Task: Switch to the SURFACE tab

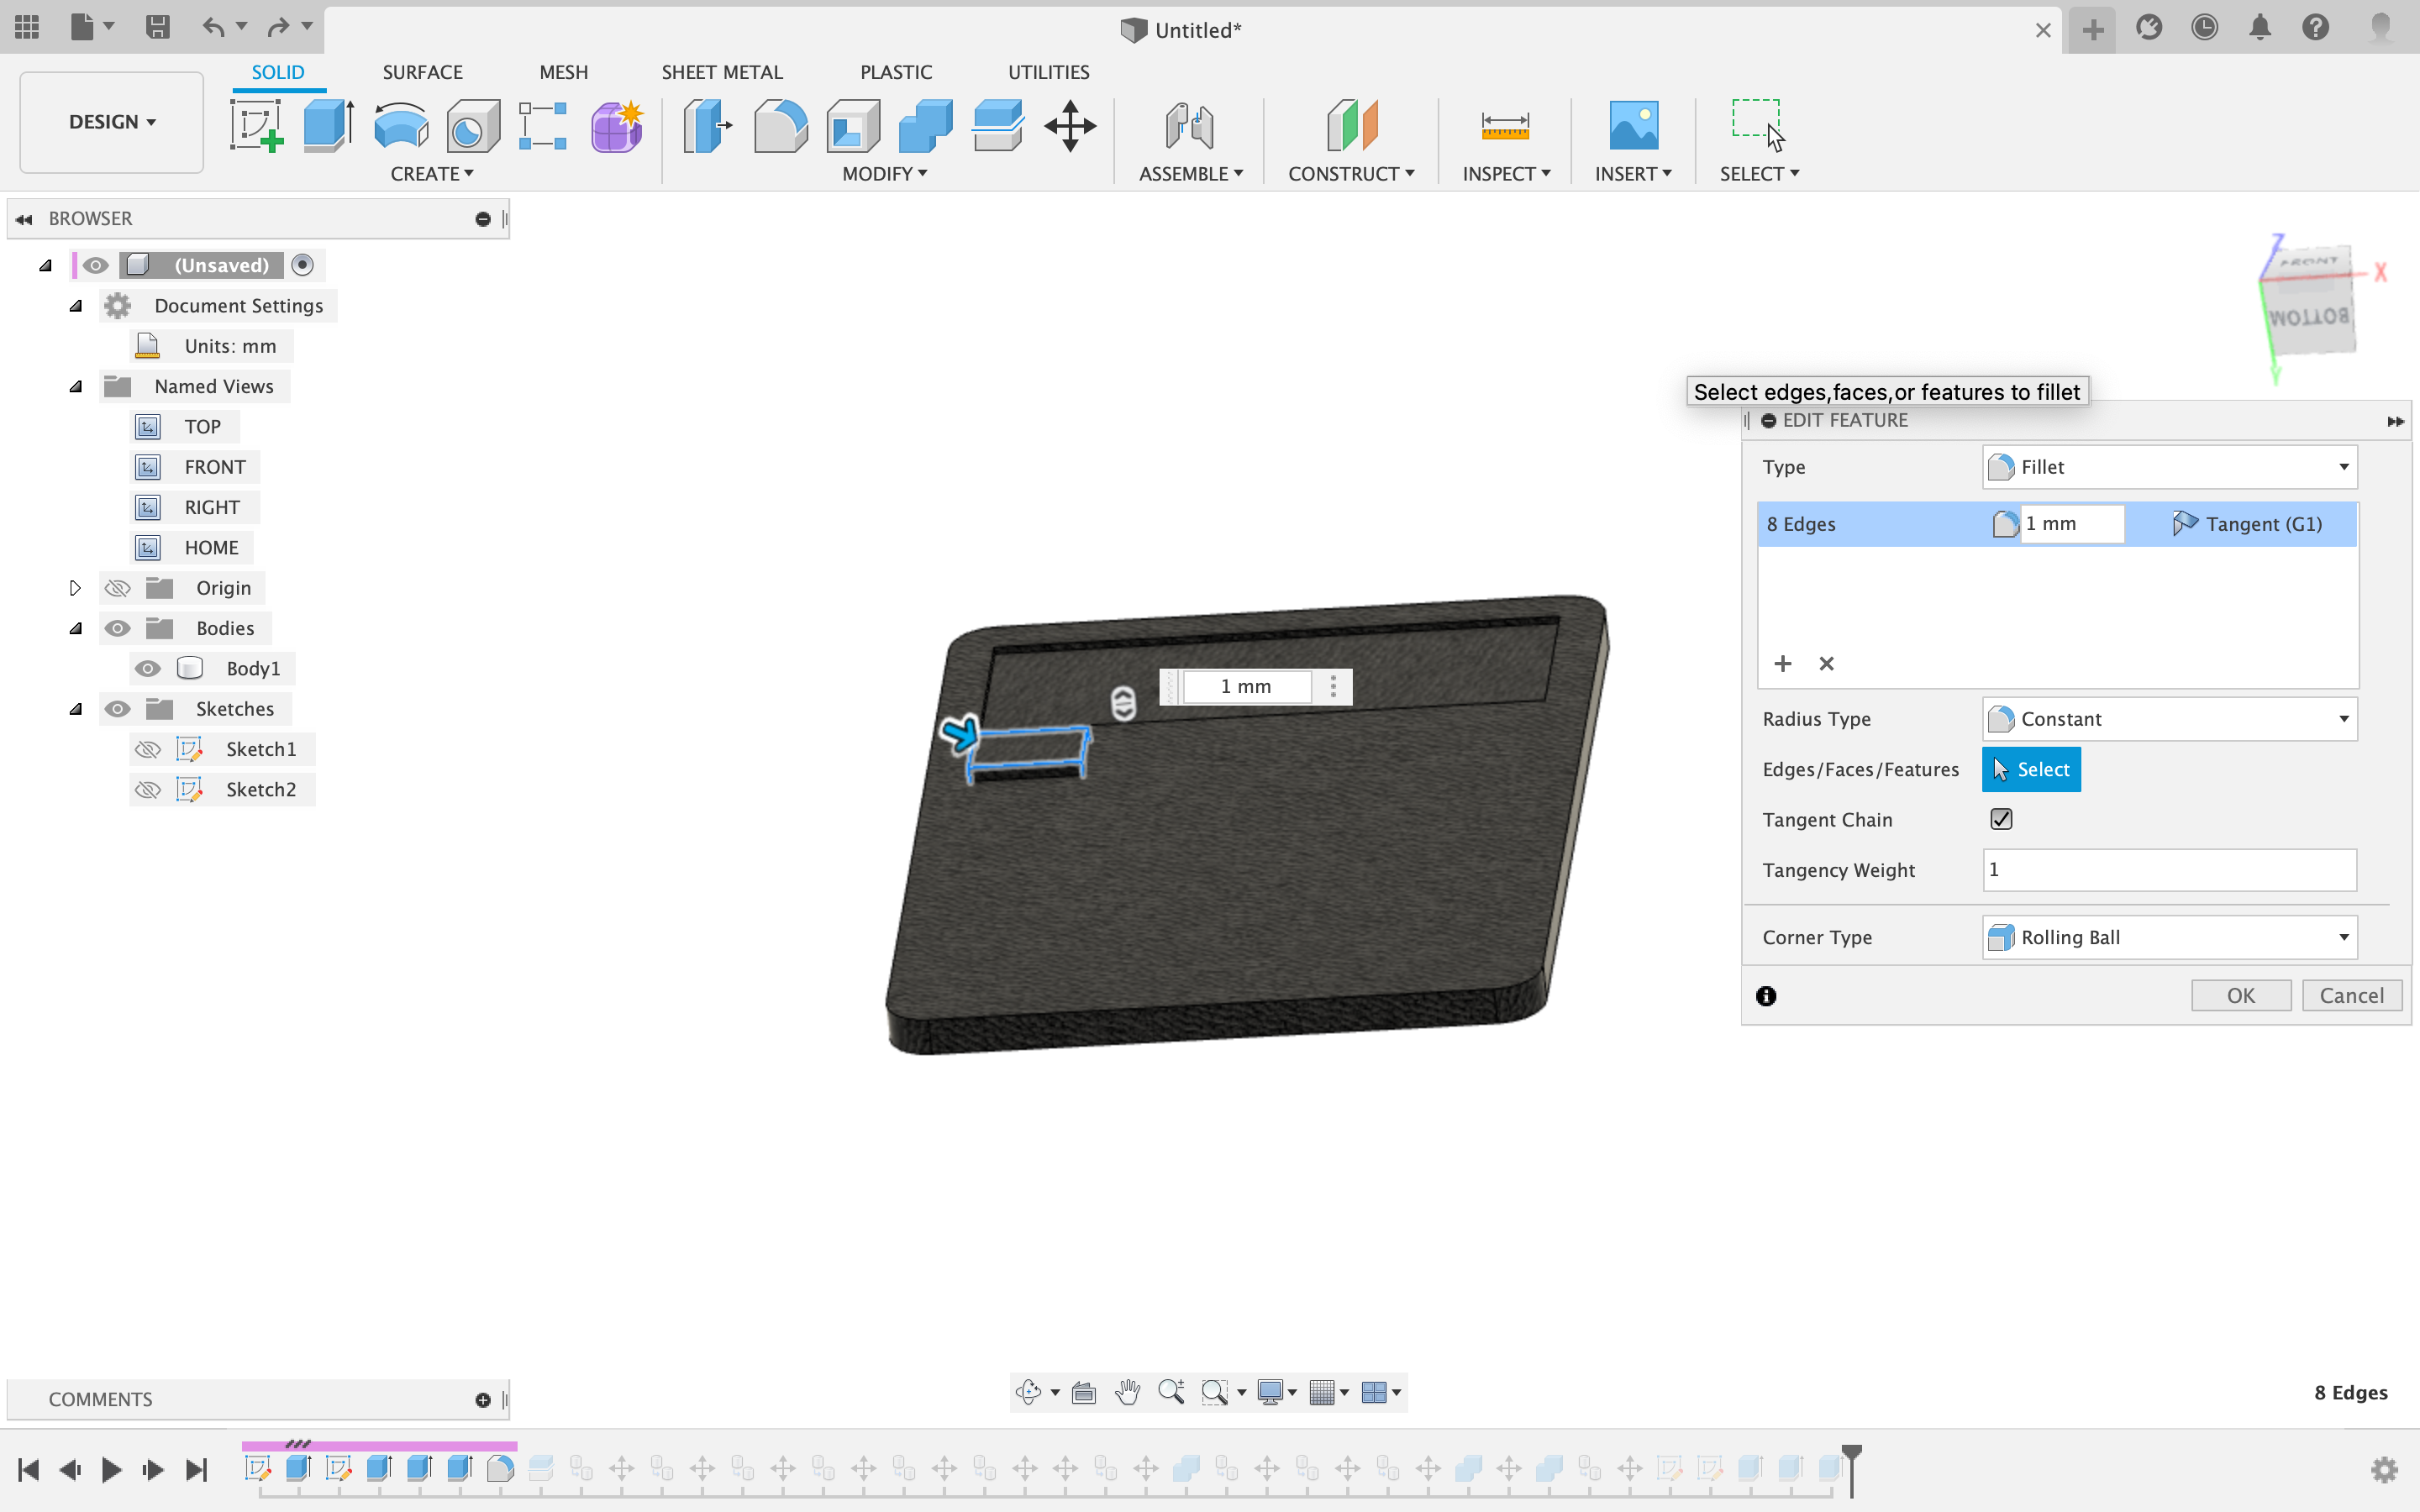Action: tap(422, 72)
